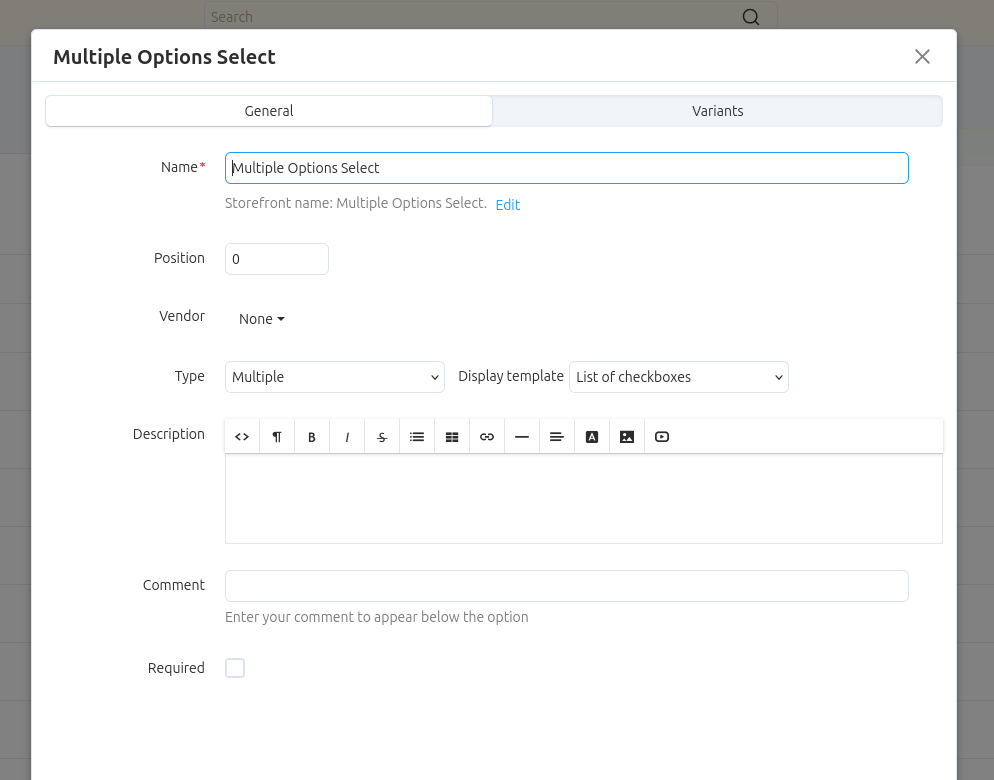
Task: Open text alignment options in editor
Action: pos(557,436)
